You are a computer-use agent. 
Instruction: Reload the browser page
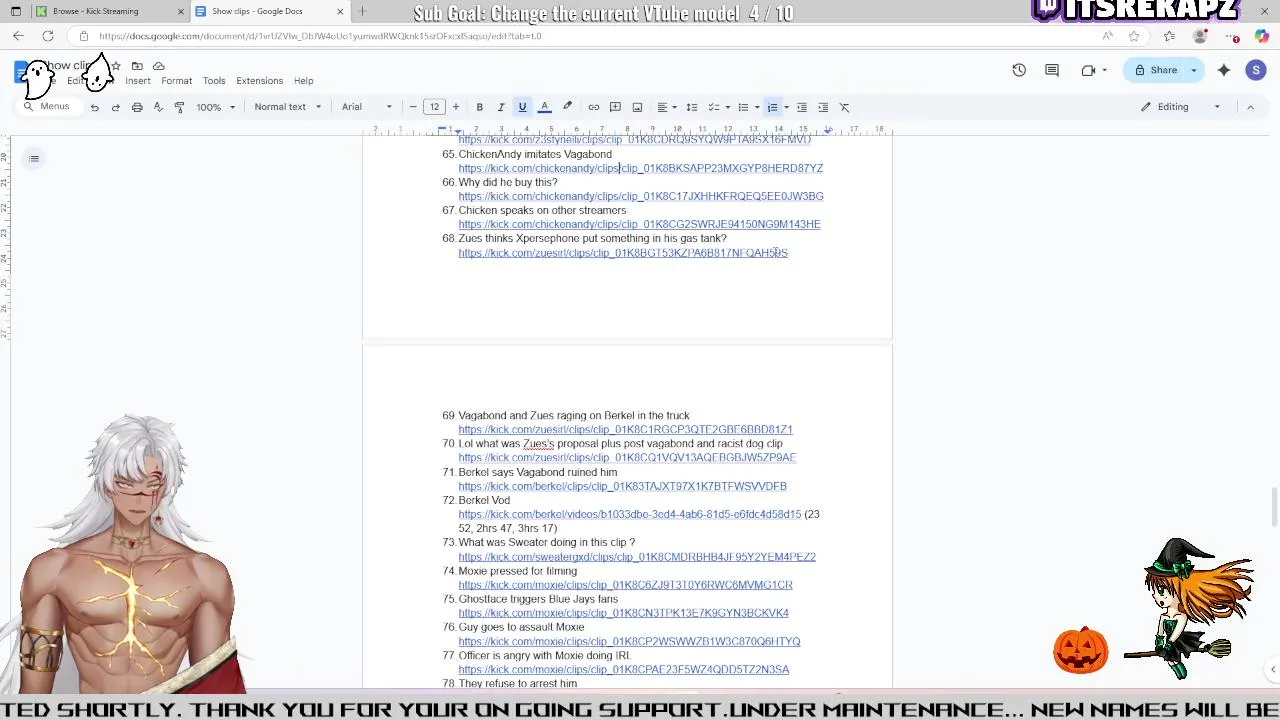point(48,36)
